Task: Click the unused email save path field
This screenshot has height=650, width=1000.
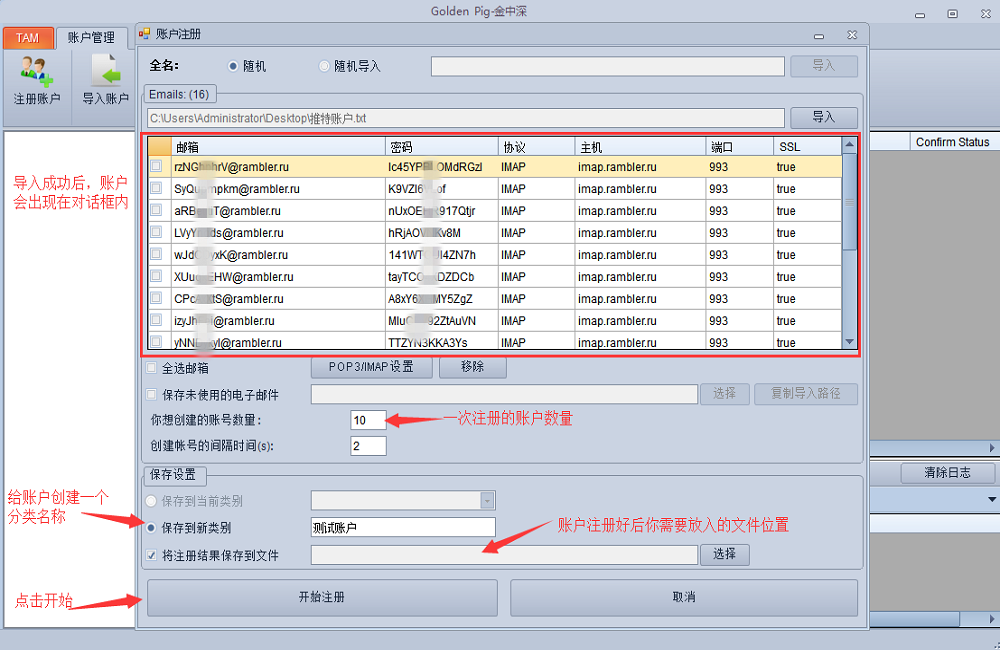Action: [504, 394]
